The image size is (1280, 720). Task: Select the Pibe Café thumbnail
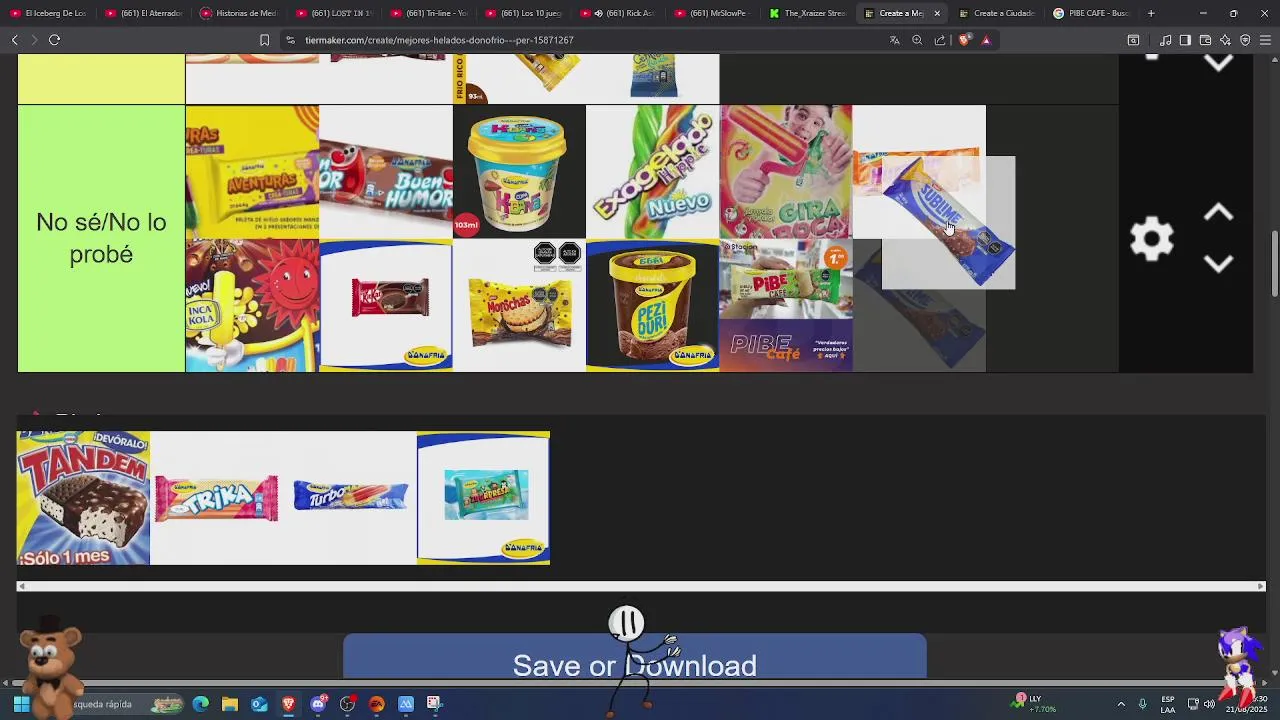point(786,305)
